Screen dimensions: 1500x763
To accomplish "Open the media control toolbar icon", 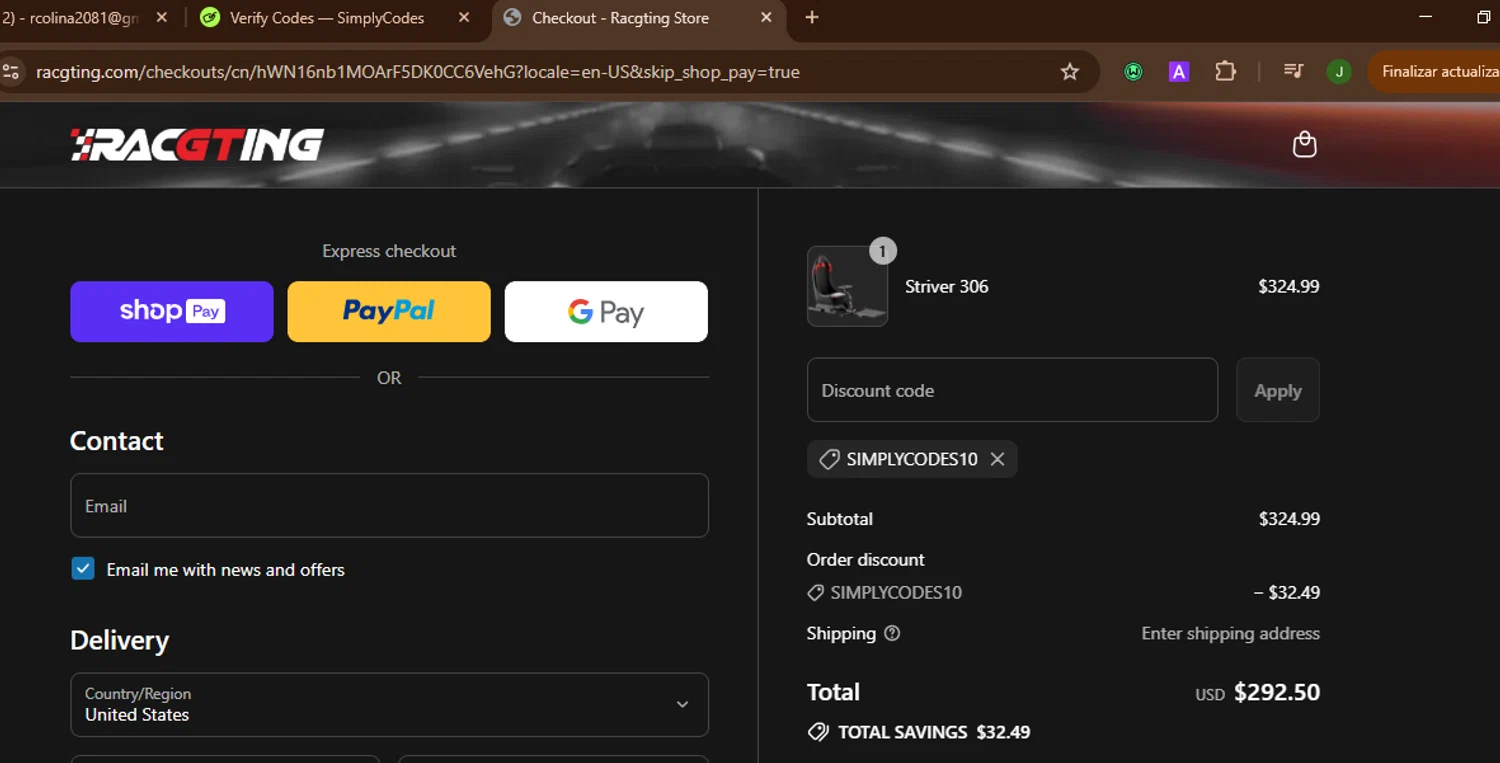I will [1293, 71].
